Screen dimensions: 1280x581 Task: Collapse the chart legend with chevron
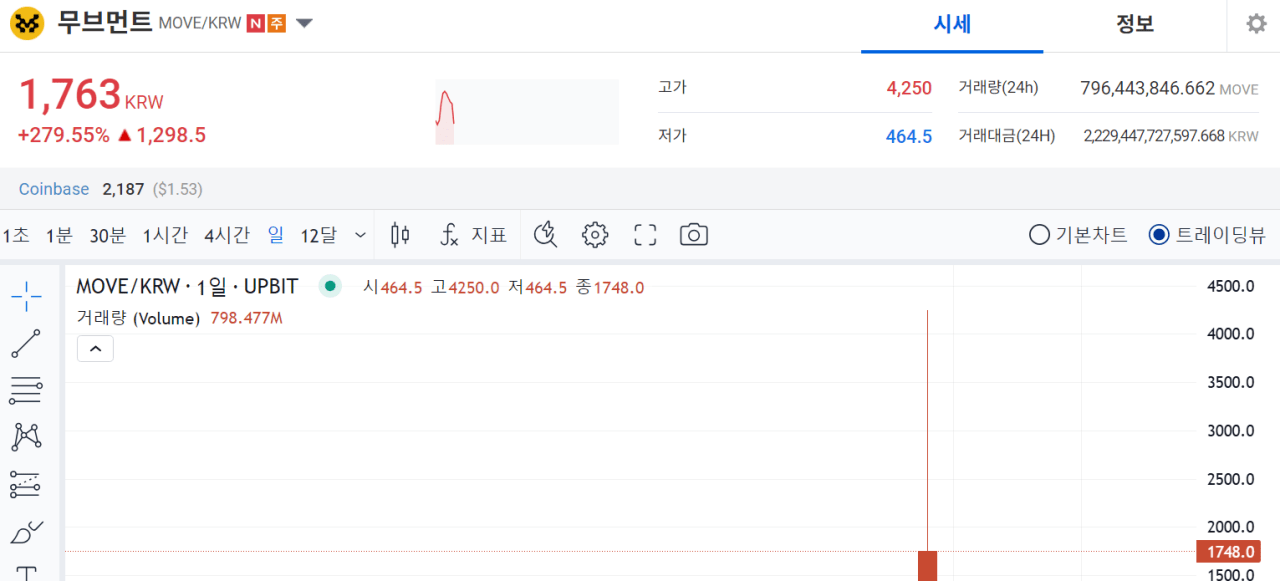pos(95,349)
